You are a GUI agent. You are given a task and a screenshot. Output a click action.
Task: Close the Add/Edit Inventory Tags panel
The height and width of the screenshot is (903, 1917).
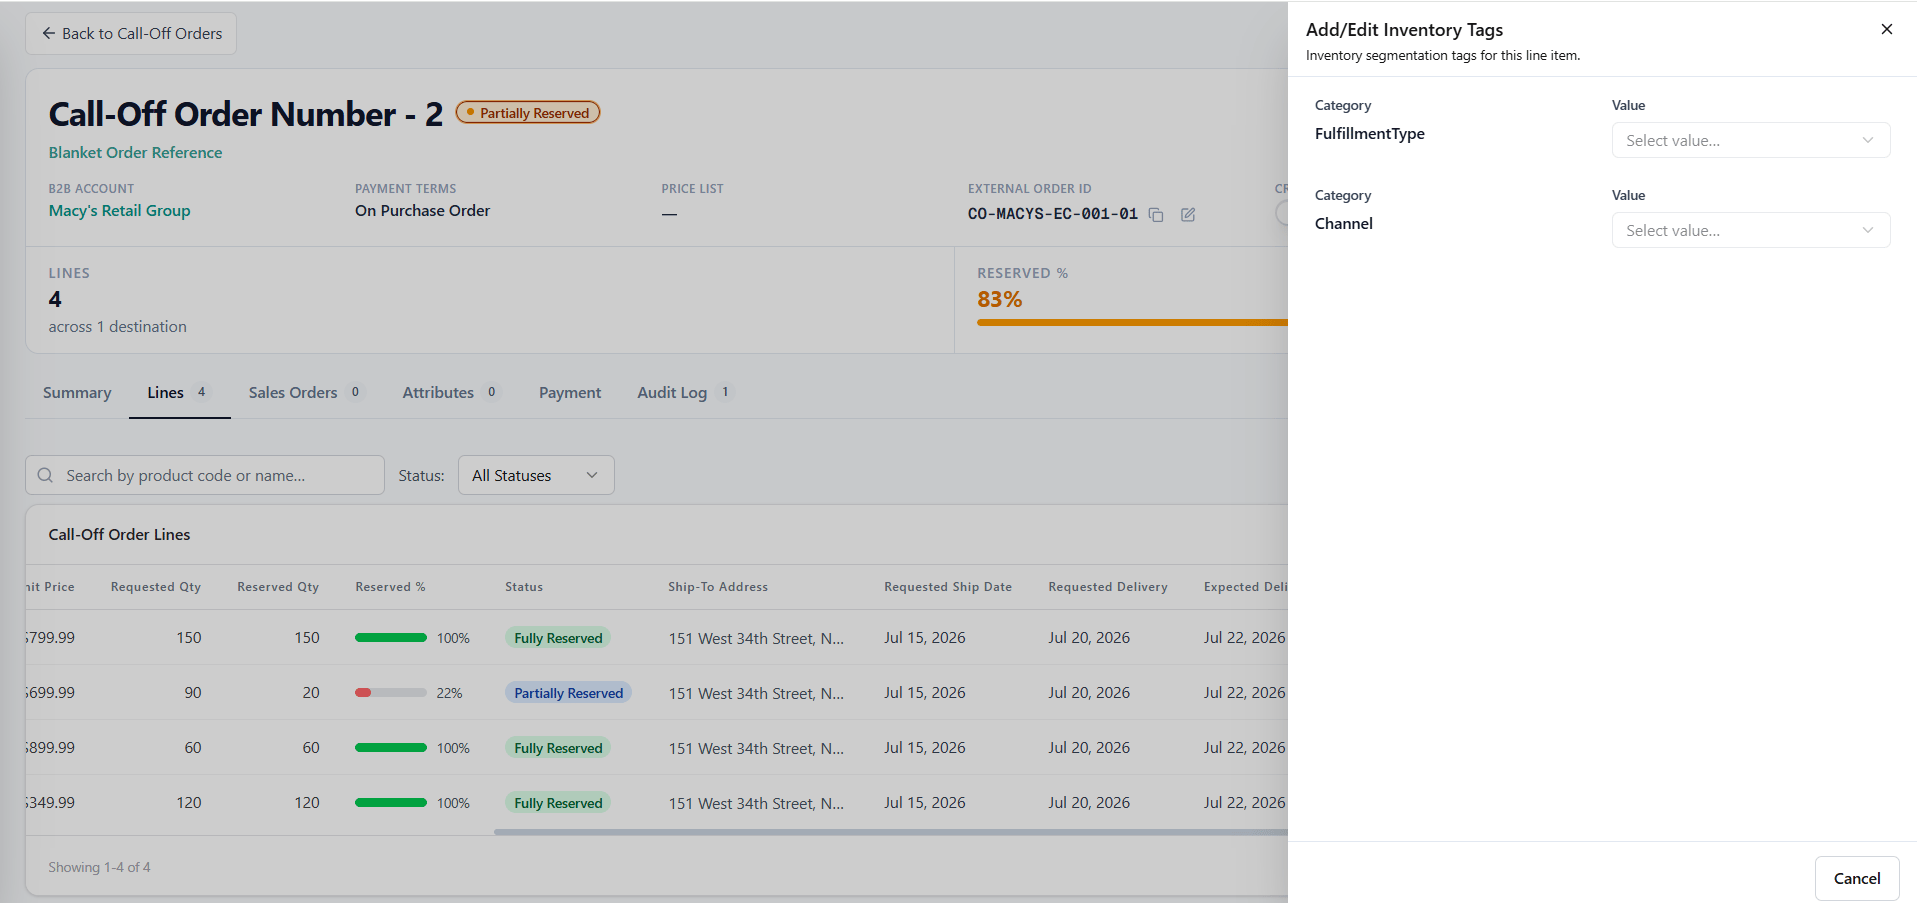[1886, 29]
